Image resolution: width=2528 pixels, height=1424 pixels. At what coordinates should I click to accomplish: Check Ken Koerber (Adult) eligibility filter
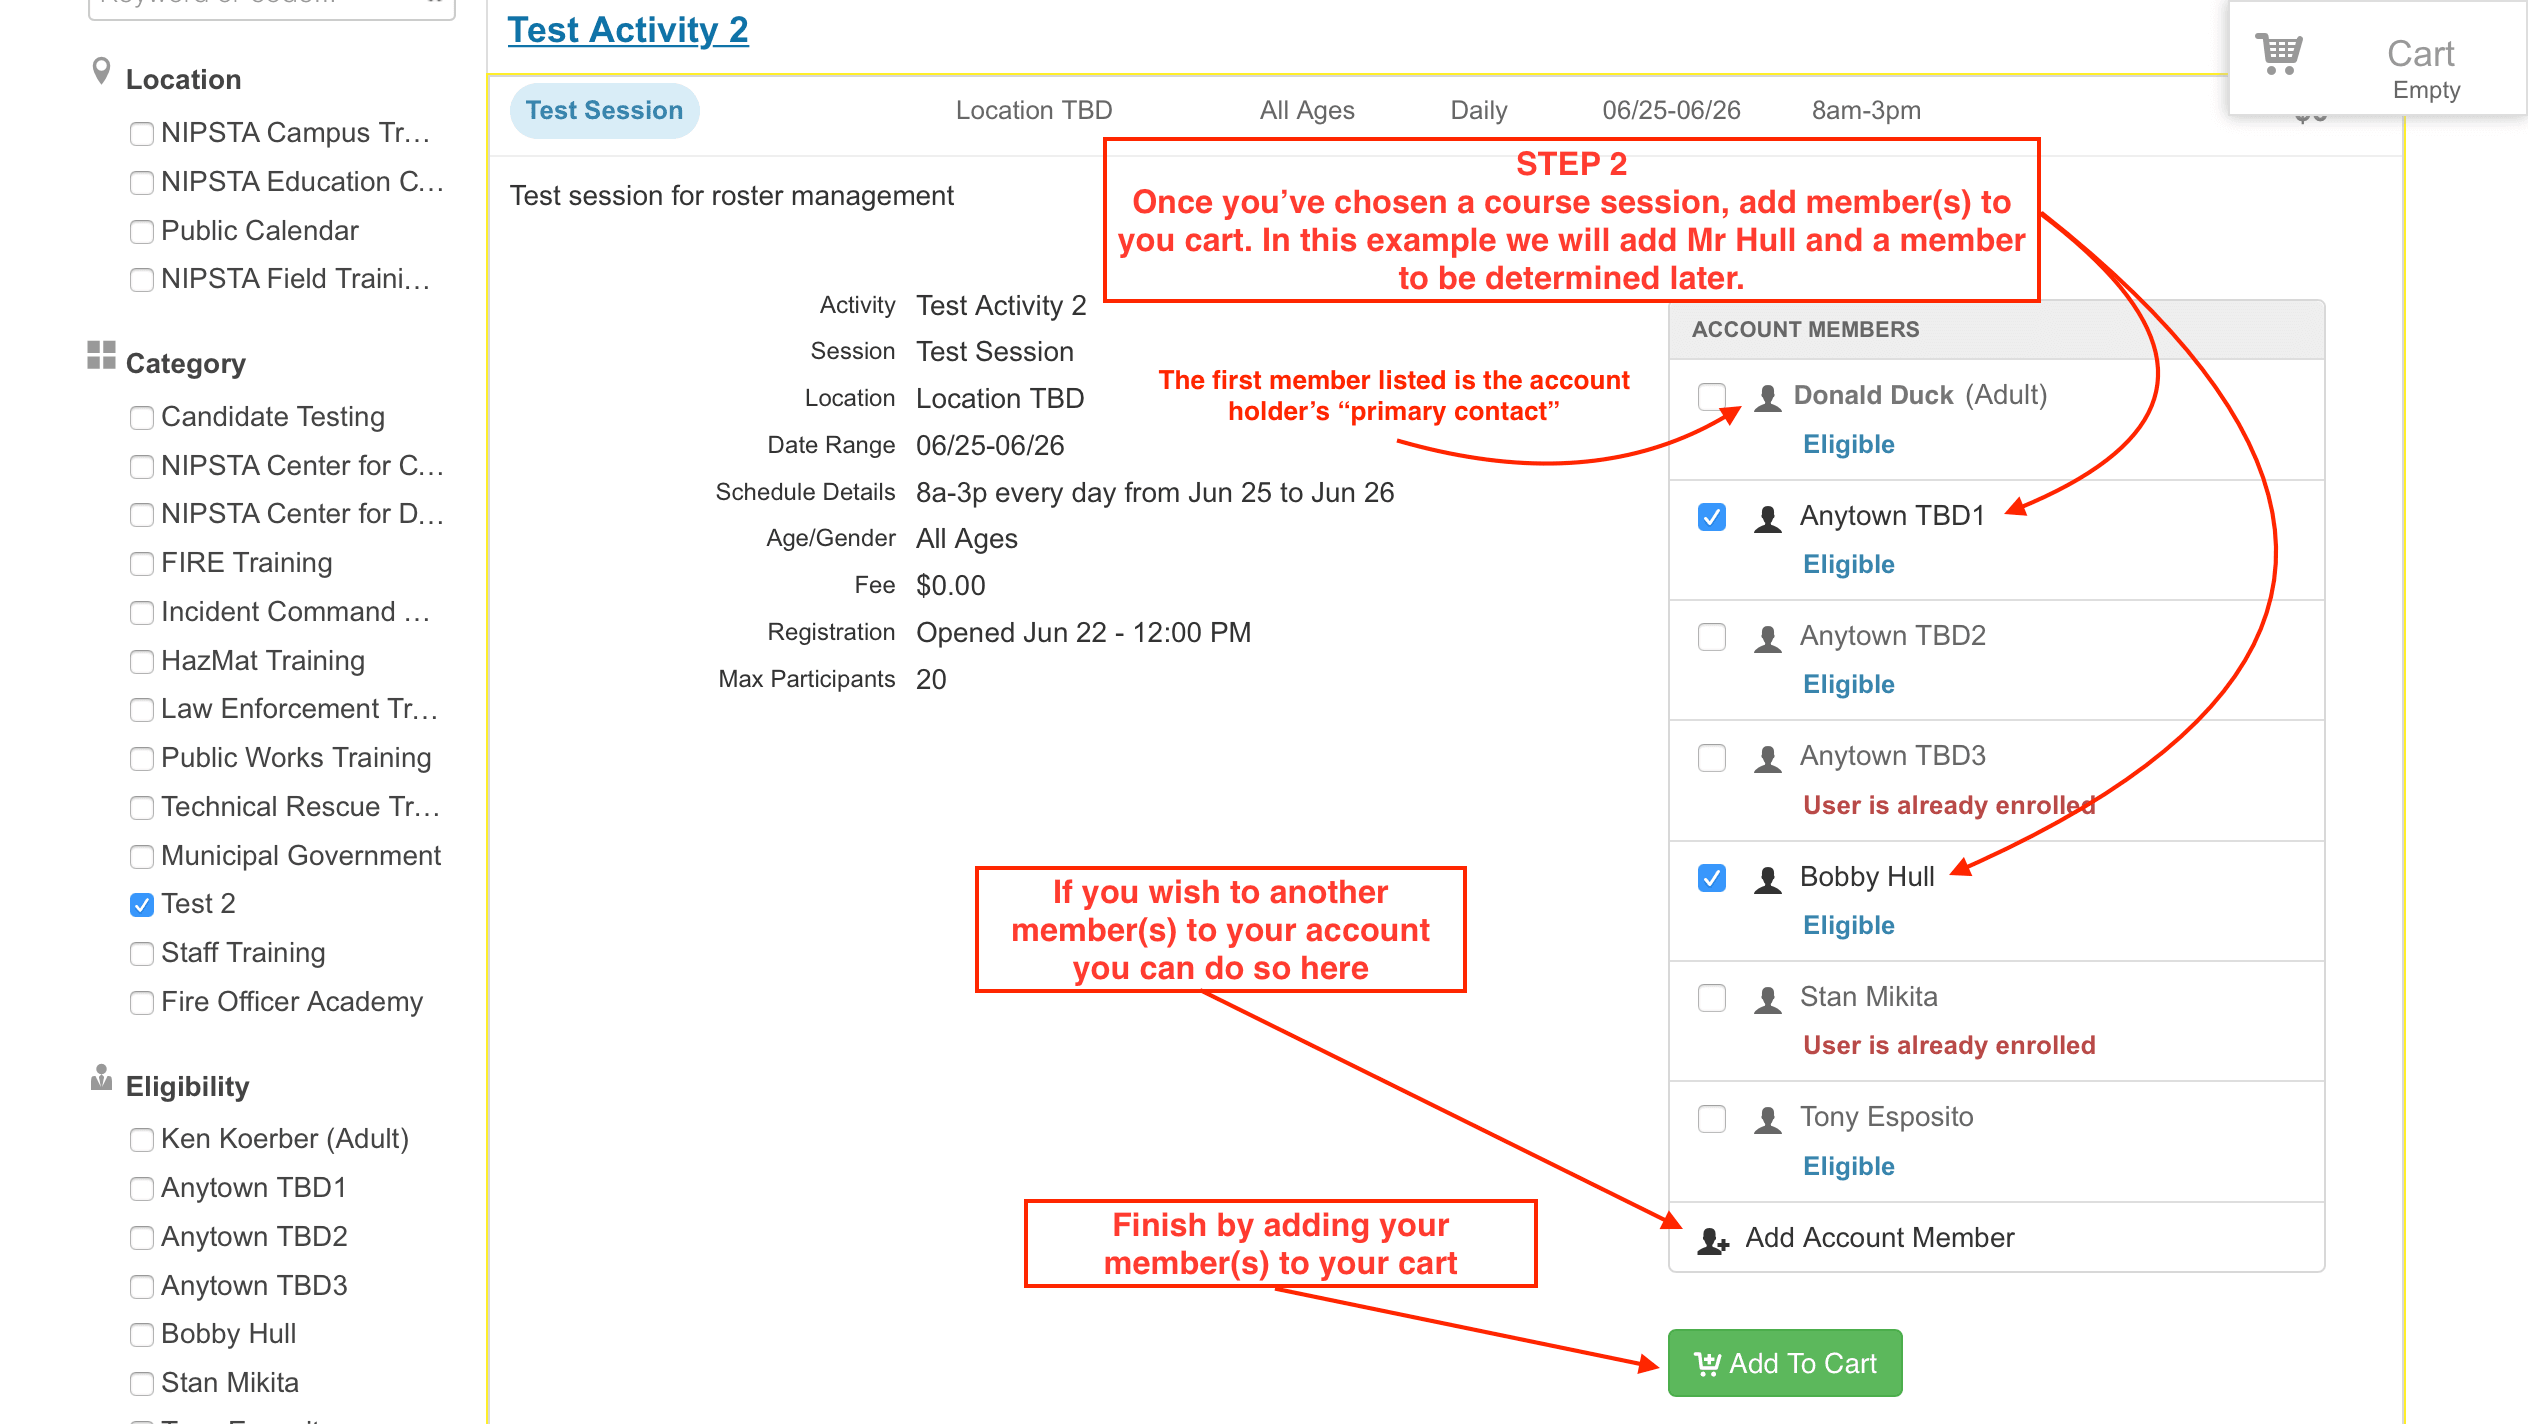pos(142,1140)
